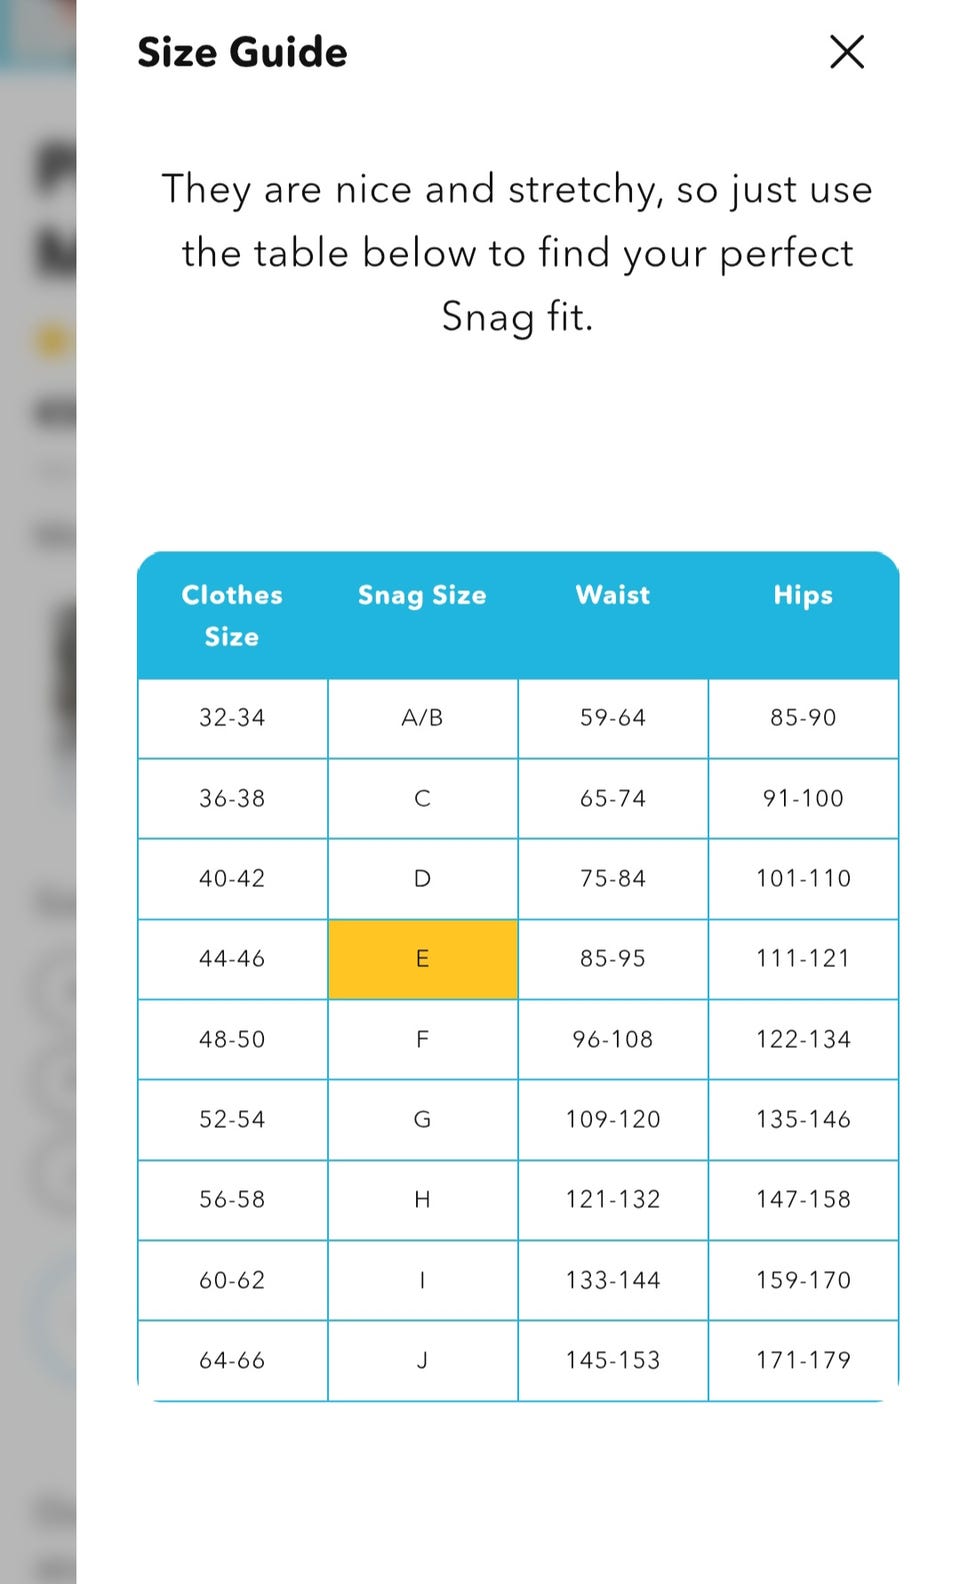Screen dimensions: 960x1584
Task: Select the highlighted Snag Size E cell
Action: 423,959
